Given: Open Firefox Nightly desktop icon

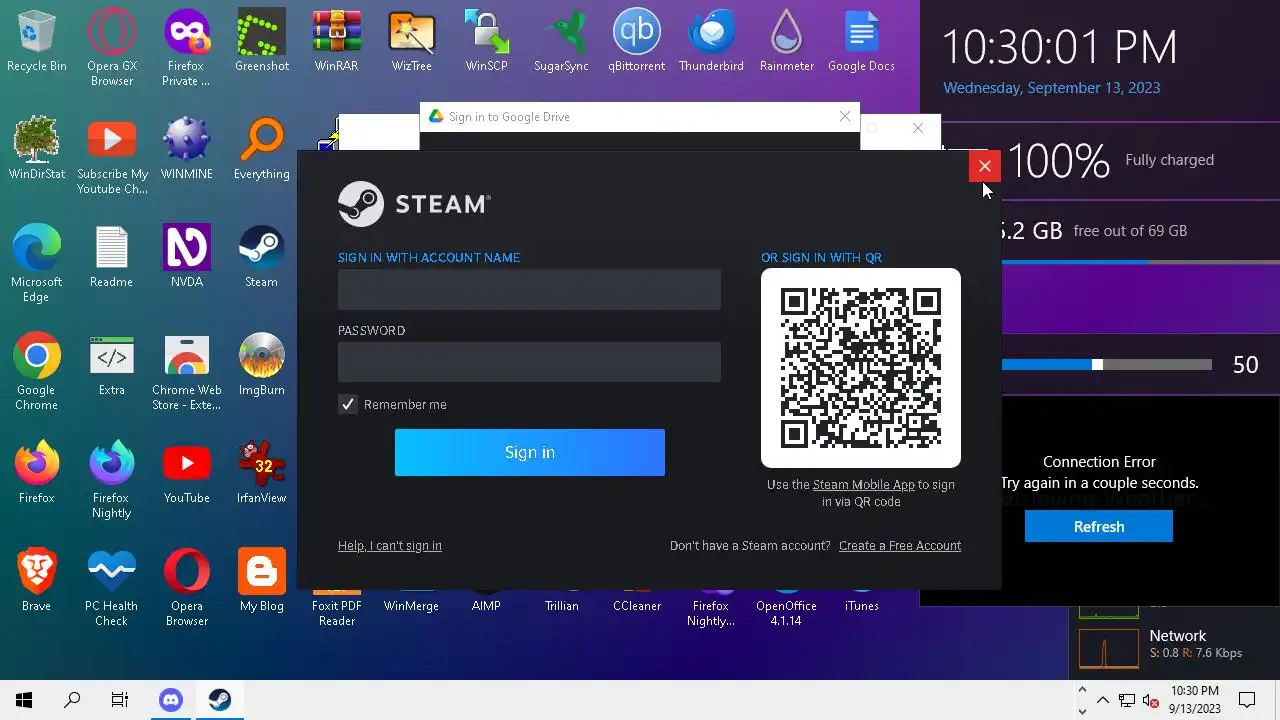Looking at the screenshot, I should tap(111, 480).
